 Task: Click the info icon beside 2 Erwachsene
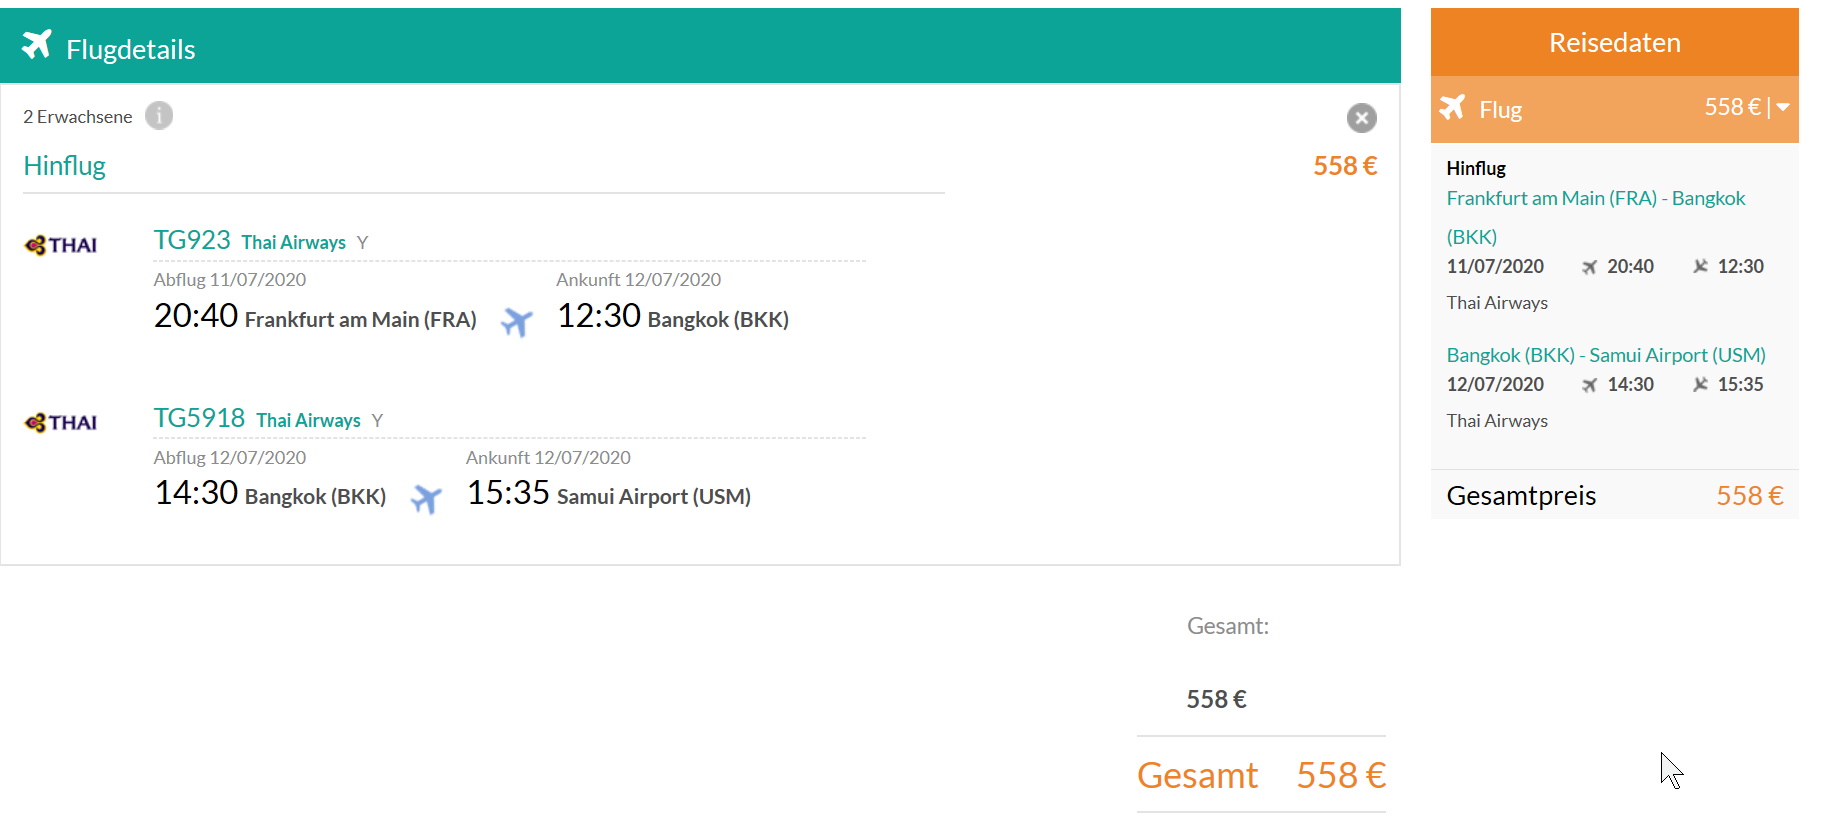(x=159, y=116)
